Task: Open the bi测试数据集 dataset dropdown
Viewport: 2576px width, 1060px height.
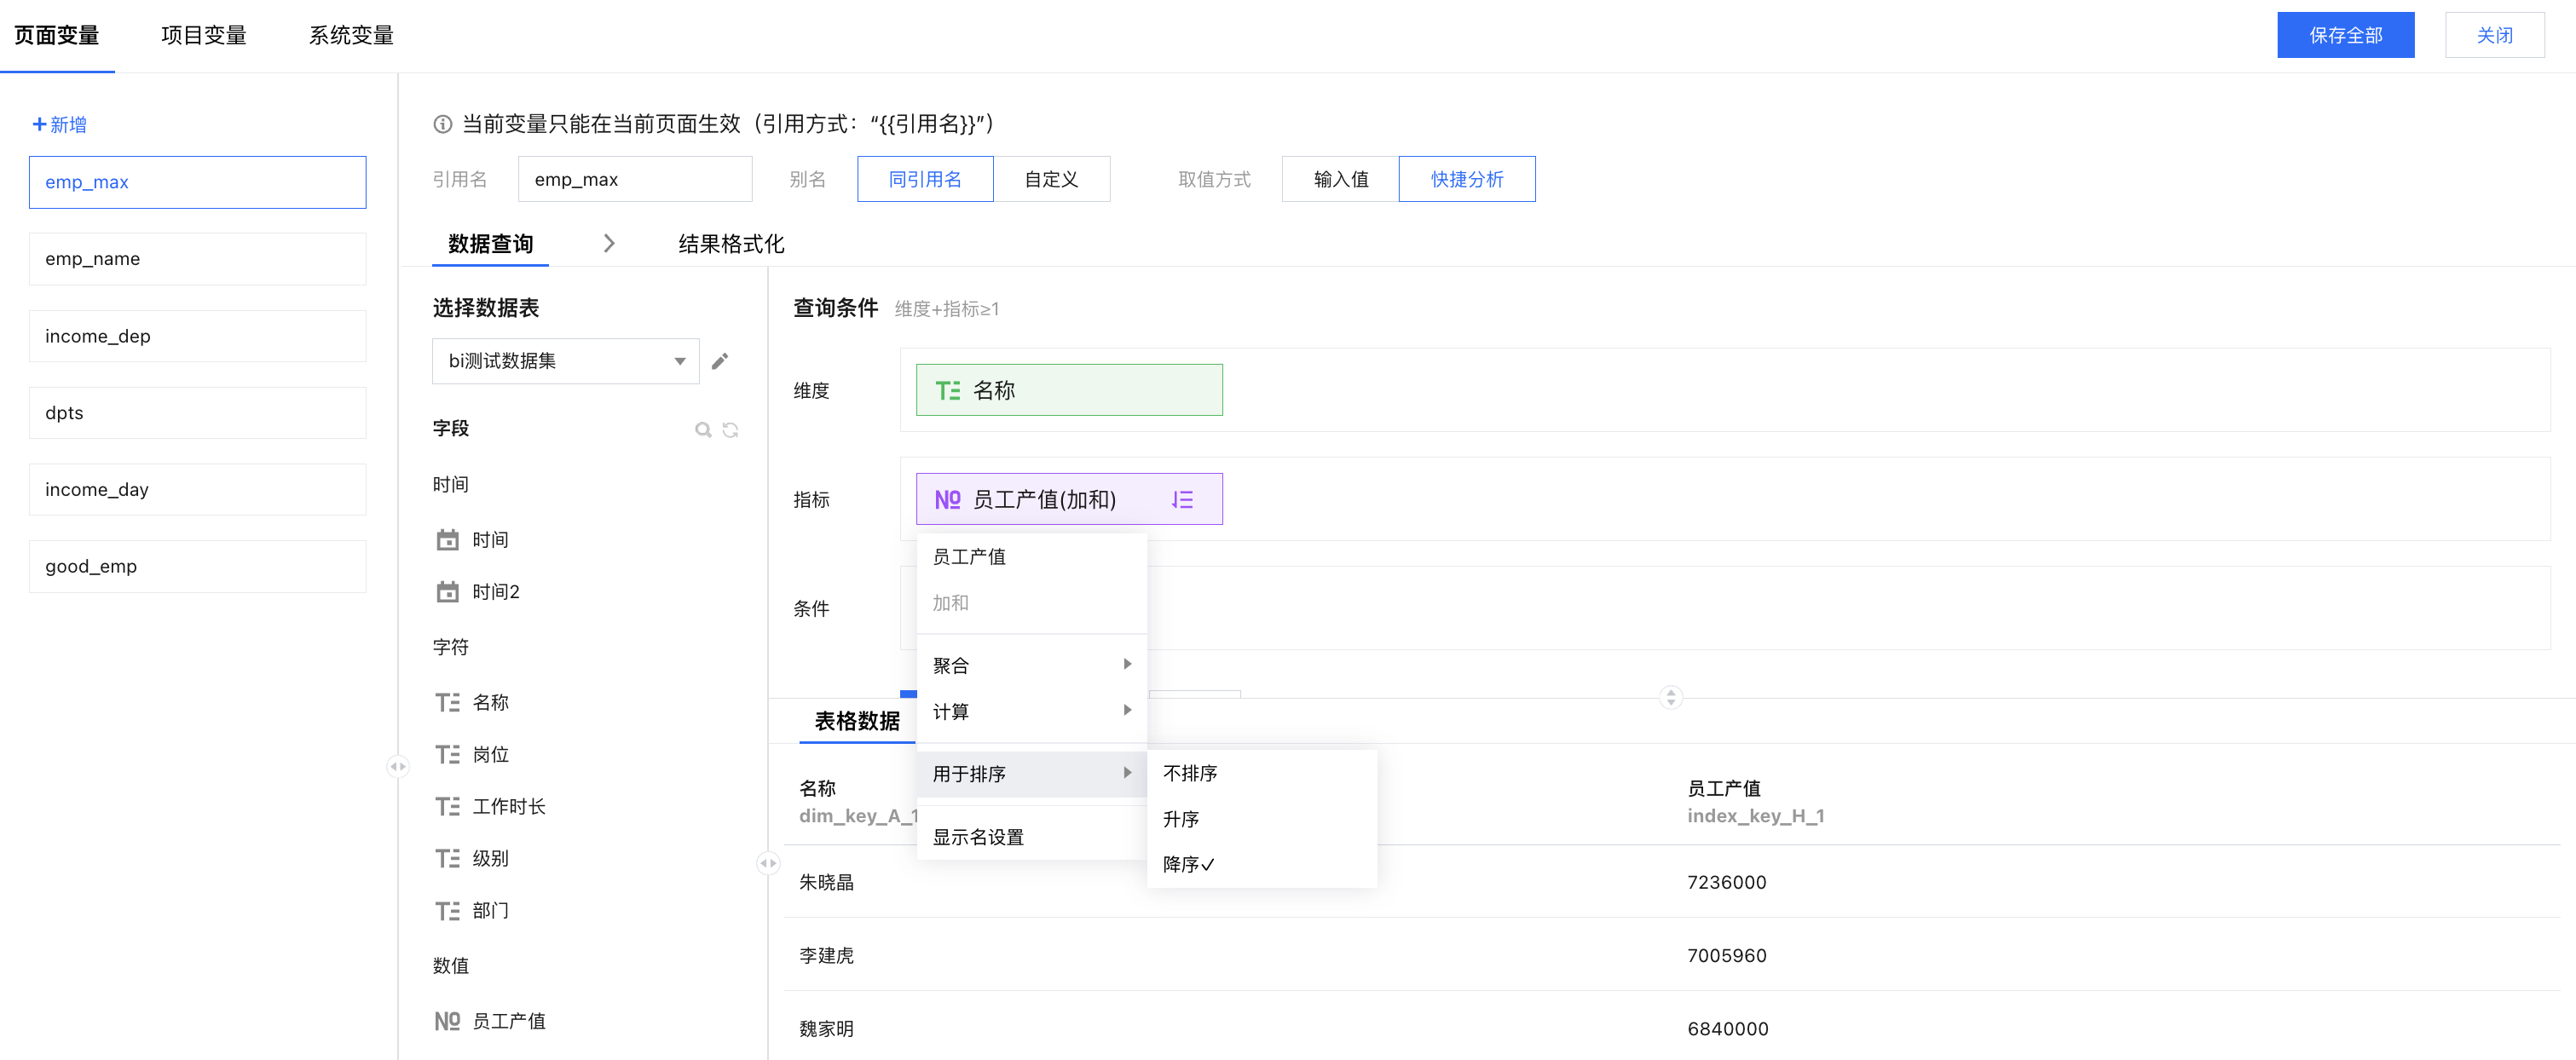Action: click(565, 361)
